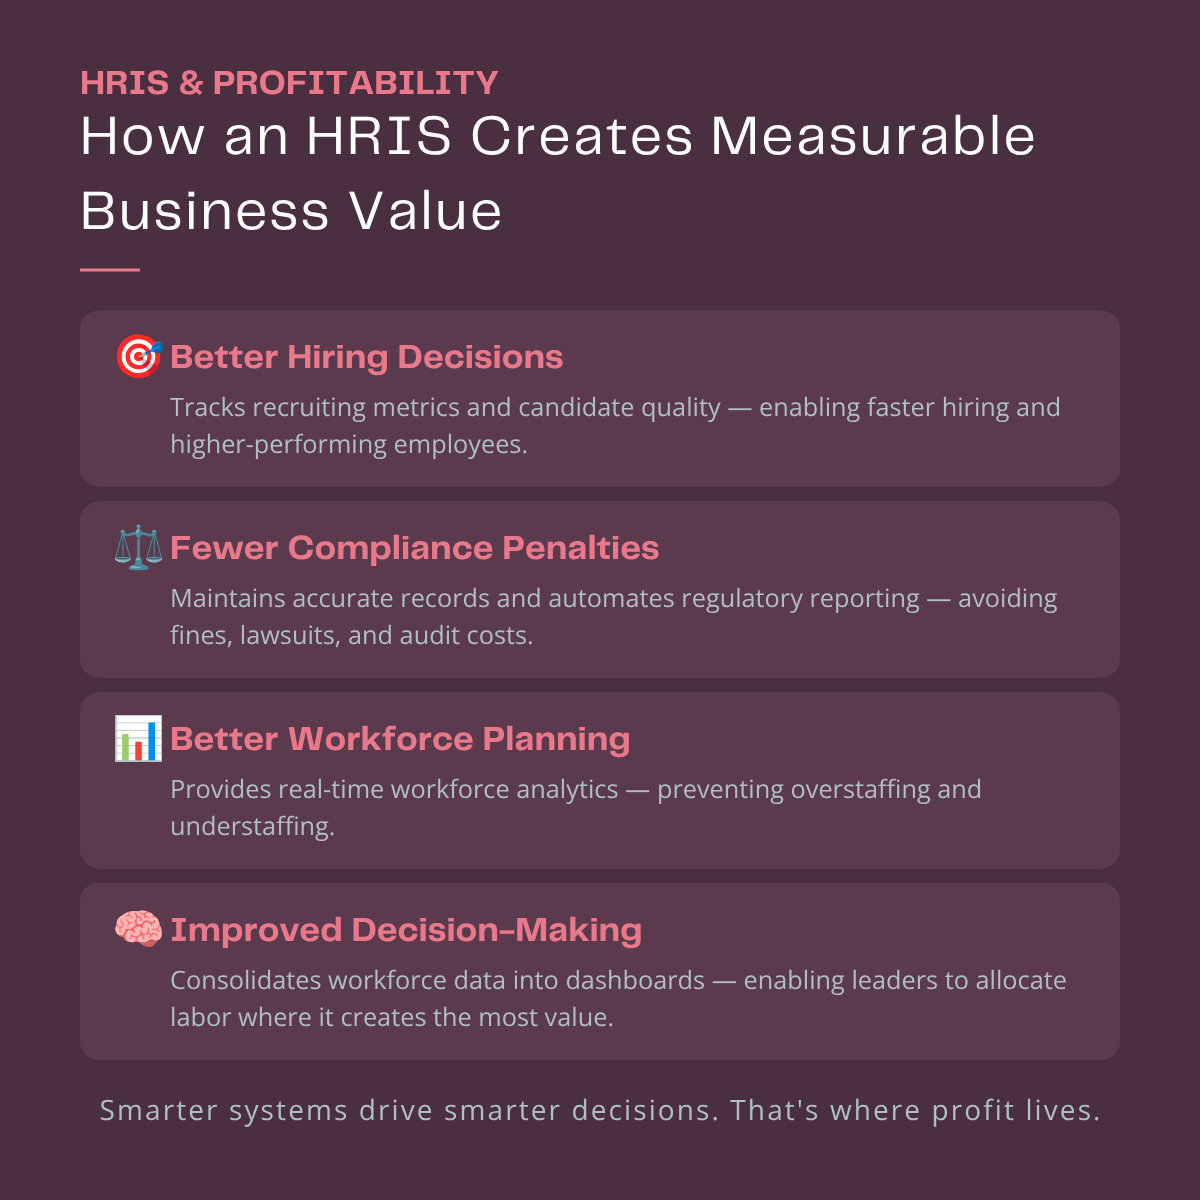This screenshot has height=1200, width=1200.
Task: Select the Fewer Compliance Penalties heading
Action: tap(415, 548)
